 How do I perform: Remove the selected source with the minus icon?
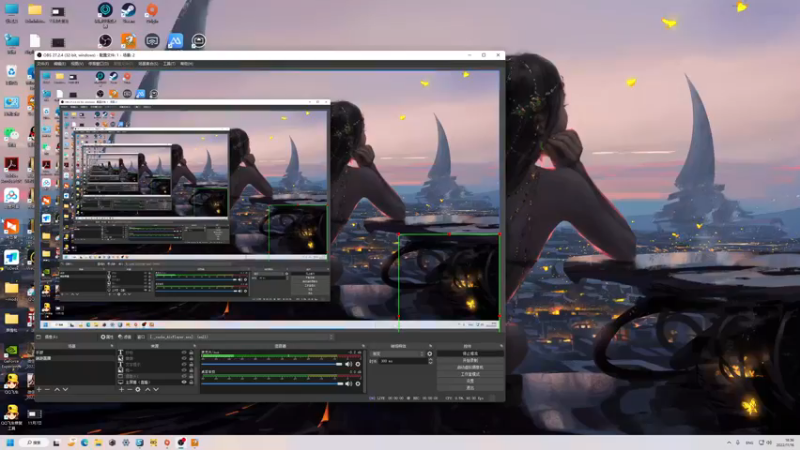(130, 389)
